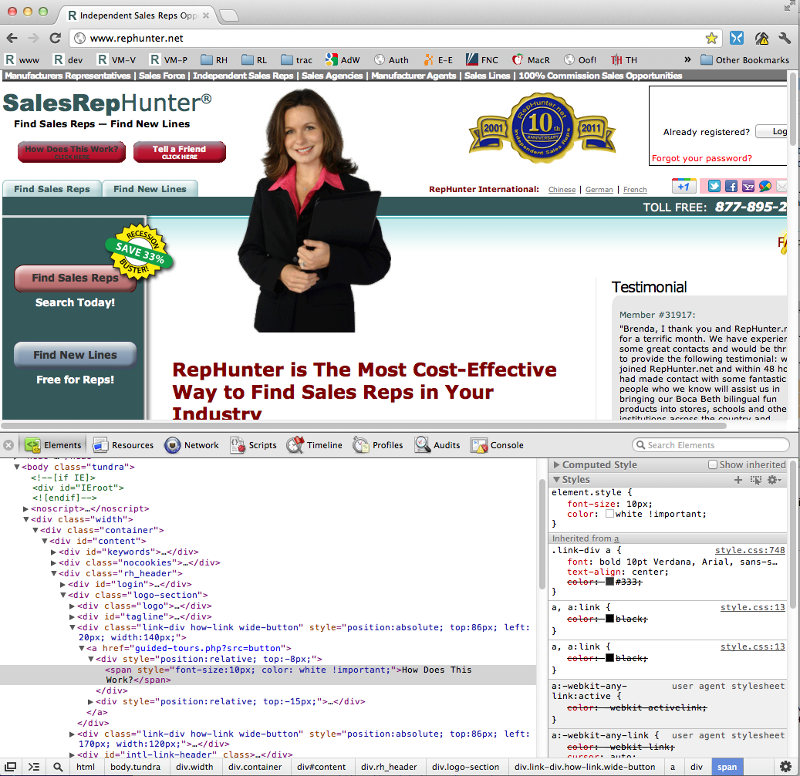The image size is (800, 776).
Task: Open the French language link
Action: pos(635,189)
